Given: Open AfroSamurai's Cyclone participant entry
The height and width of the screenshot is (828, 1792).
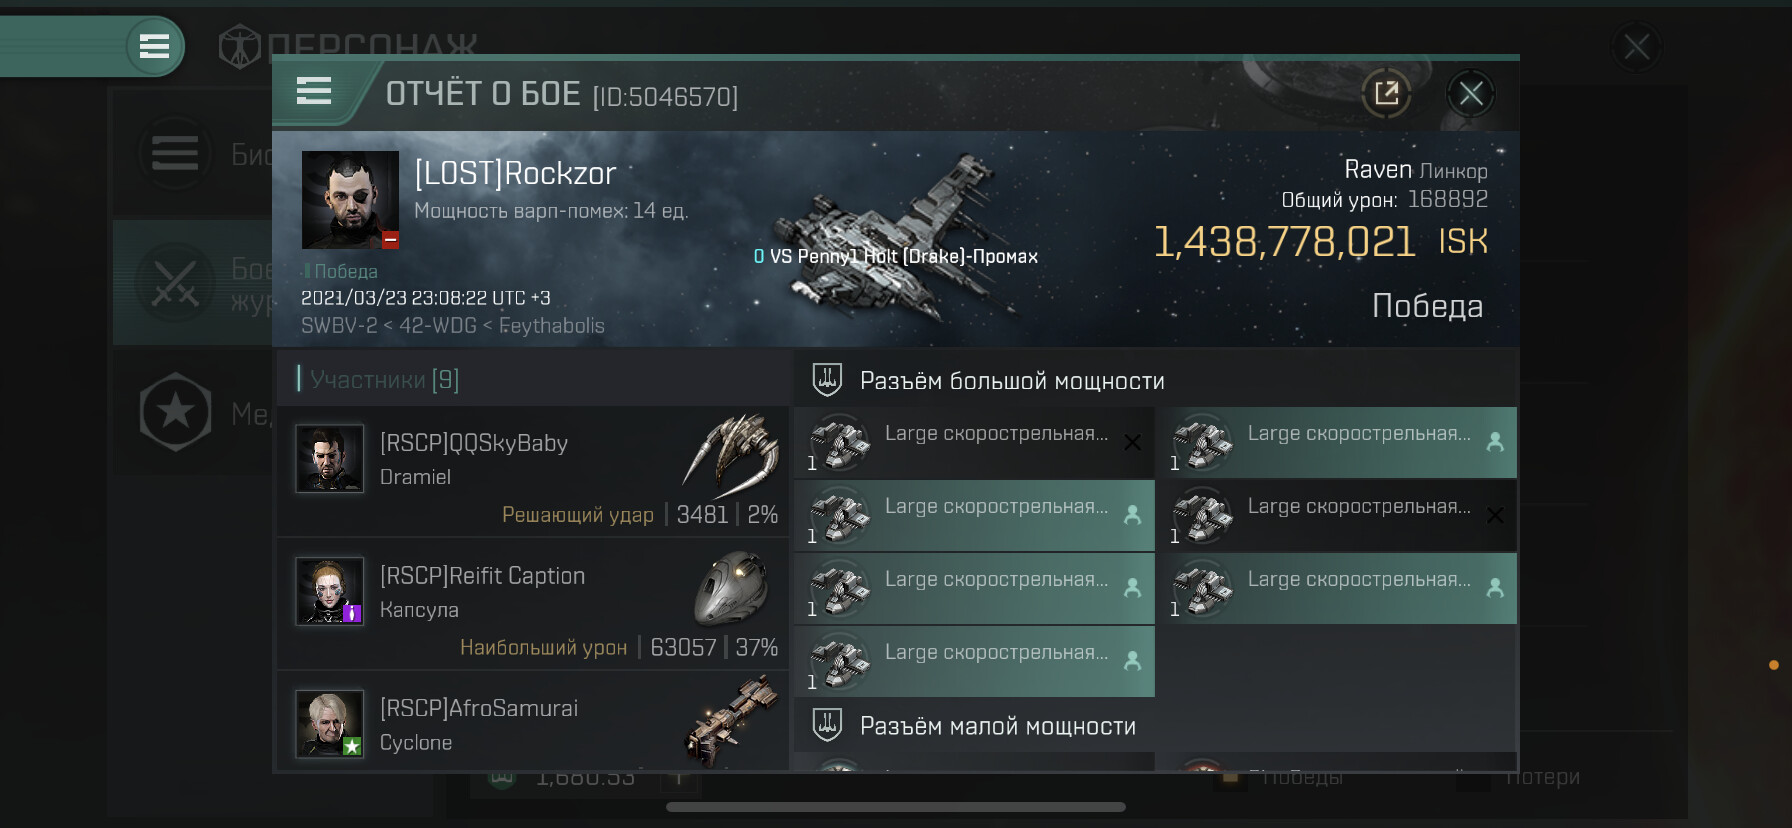Looking at the screenshot, I should point(533,721).
